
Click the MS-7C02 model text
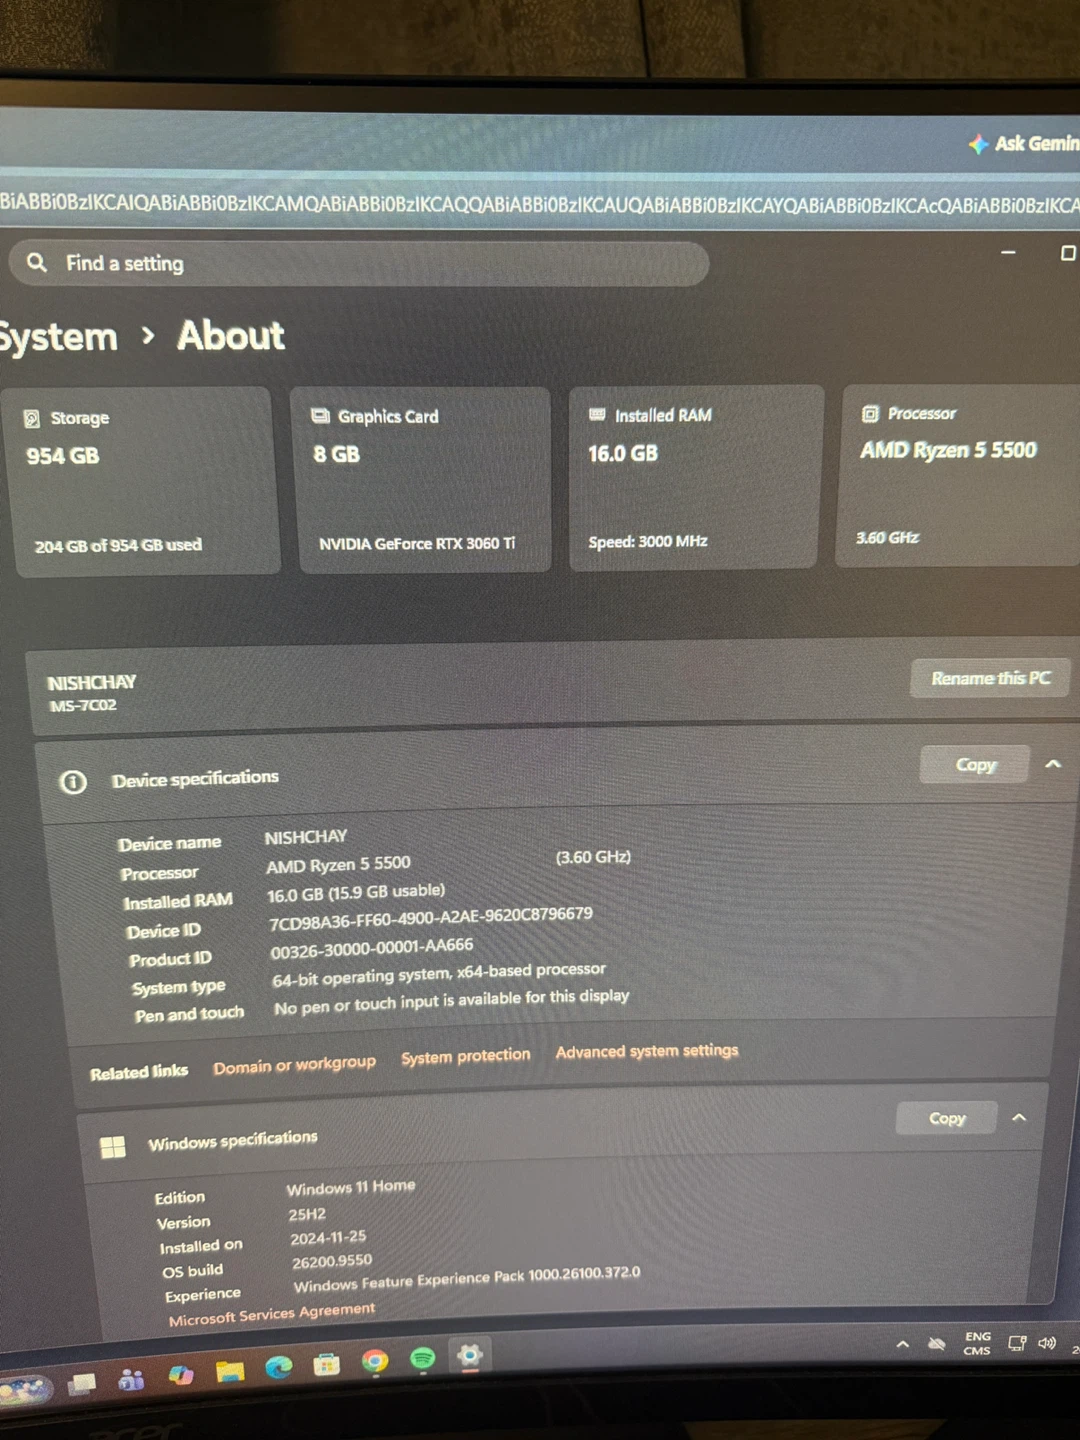point(83,705)
